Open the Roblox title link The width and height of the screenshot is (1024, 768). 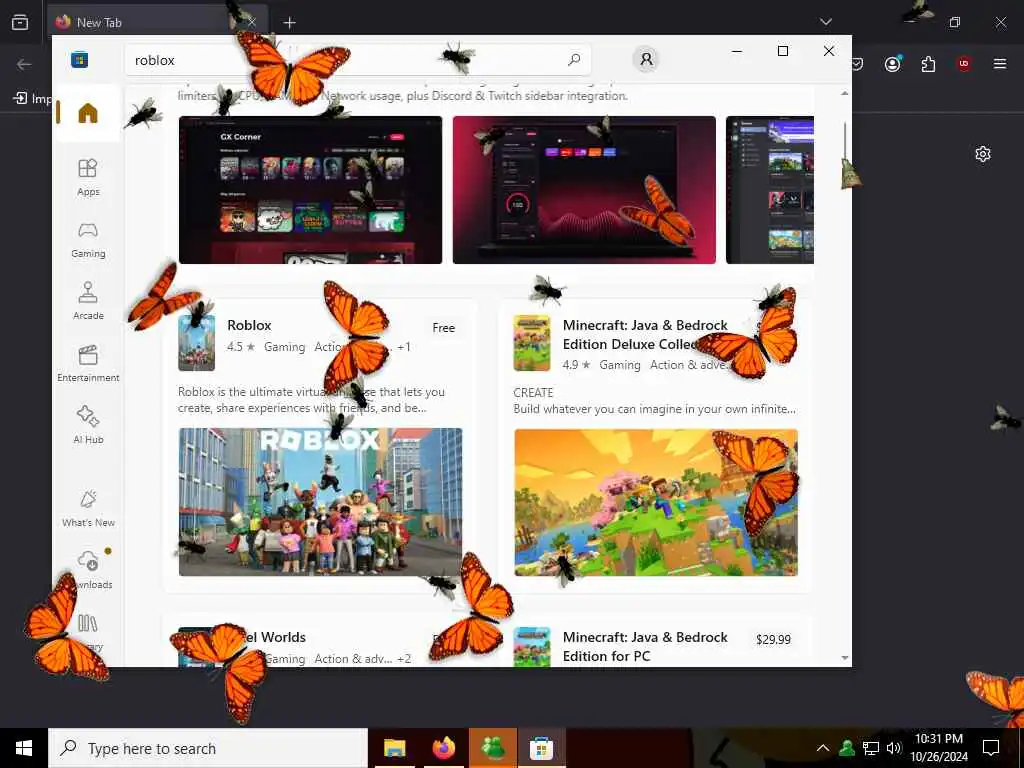249,325
